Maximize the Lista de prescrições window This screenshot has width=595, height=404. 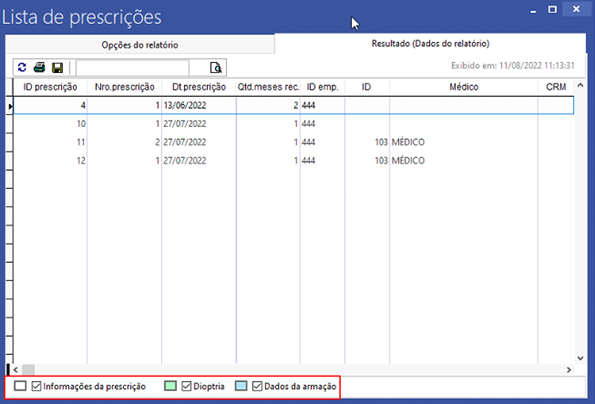[x=552, y=9]
